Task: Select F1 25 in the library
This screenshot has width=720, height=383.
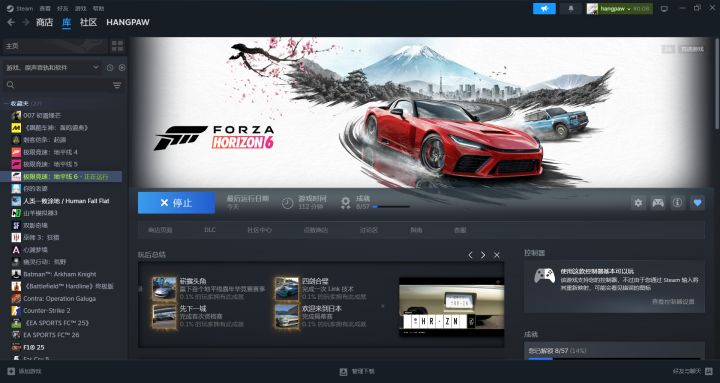Action: [62, 347]
